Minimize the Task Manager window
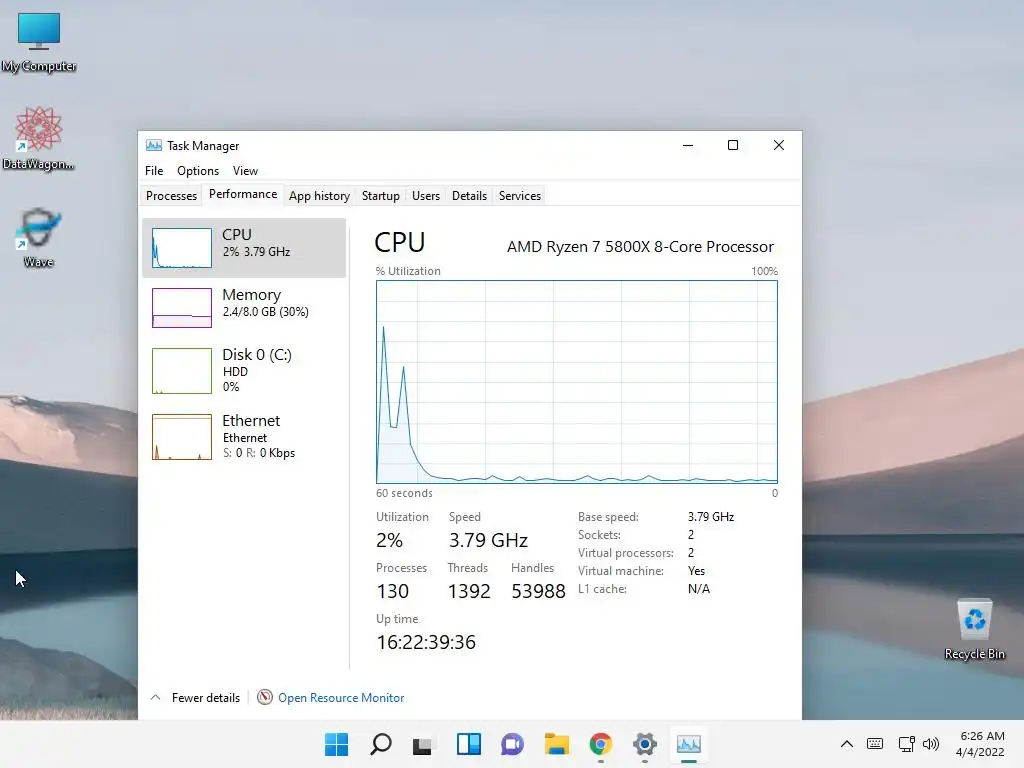 (x=688, y=145)
